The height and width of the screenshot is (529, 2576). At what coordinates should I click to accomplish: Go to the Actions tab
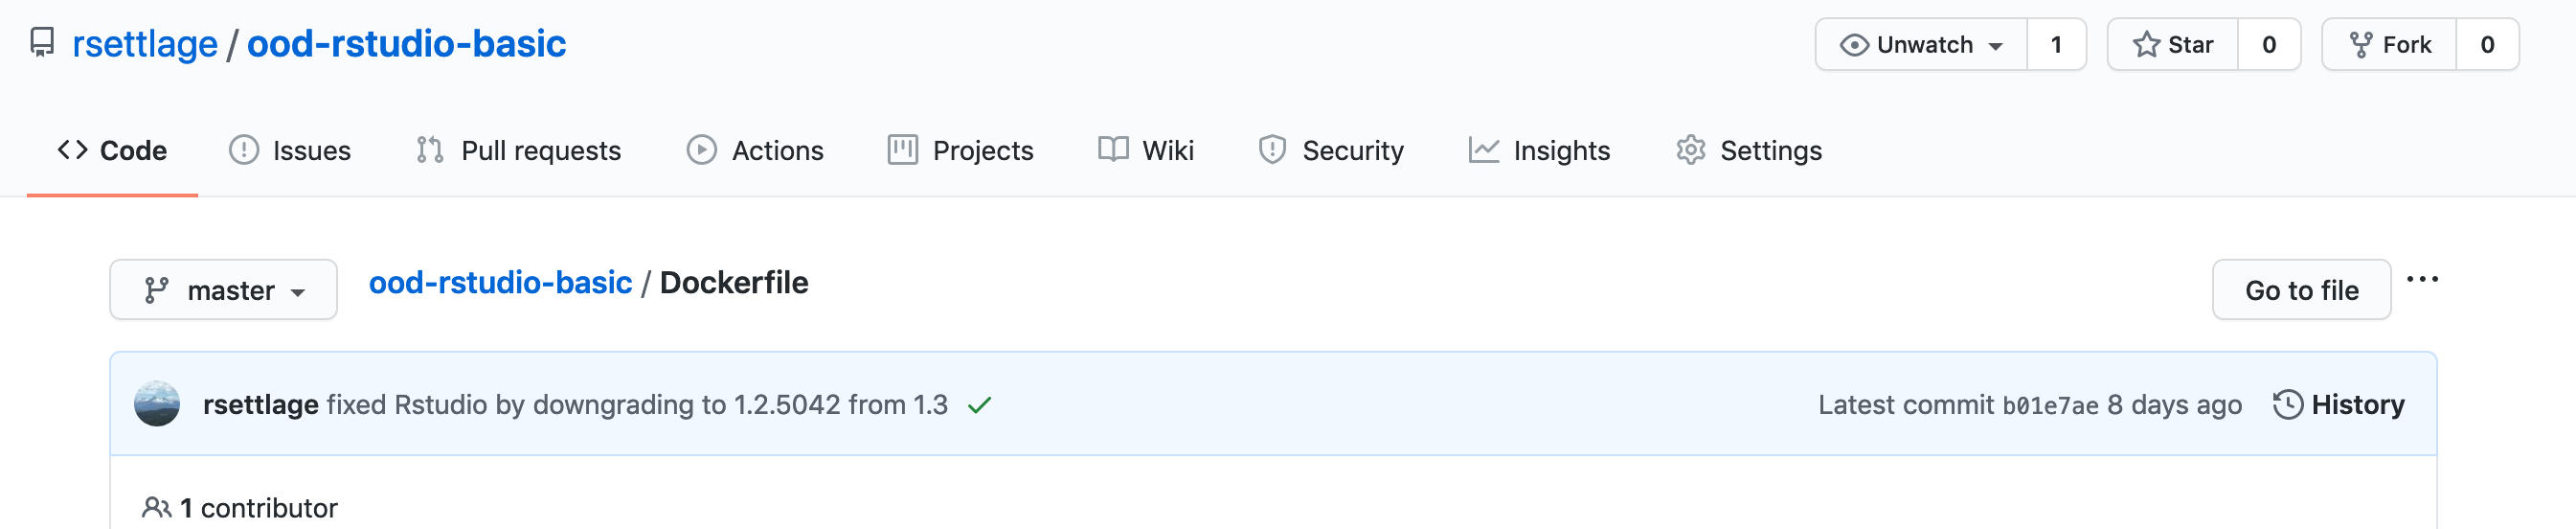[x=755, y=151]
